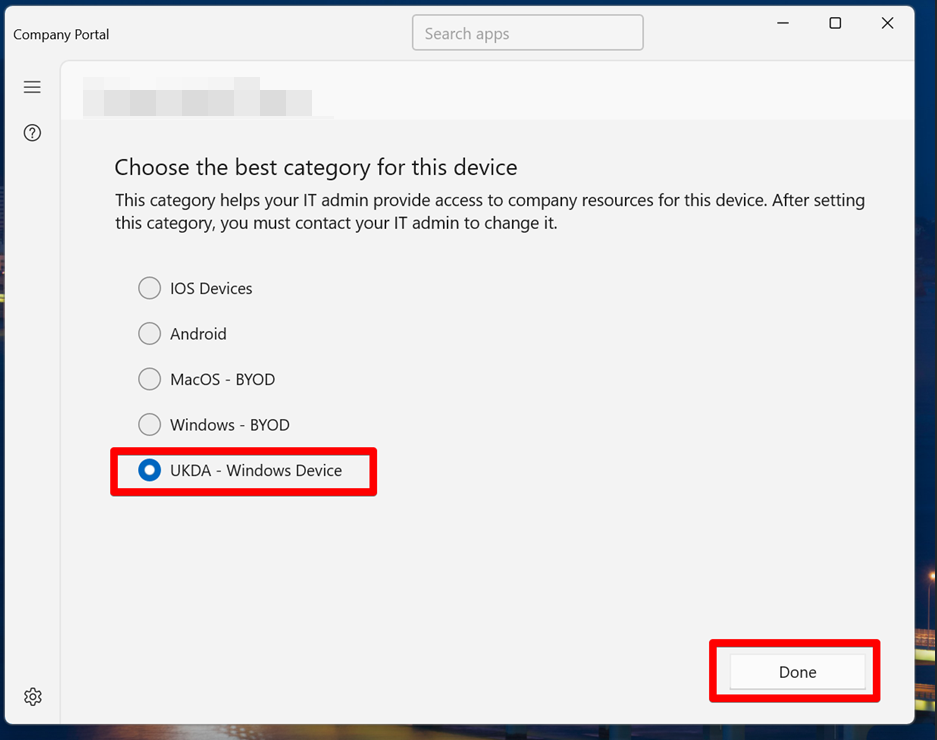Select UKDA - Windows Device radio button

tap(150, 471)
